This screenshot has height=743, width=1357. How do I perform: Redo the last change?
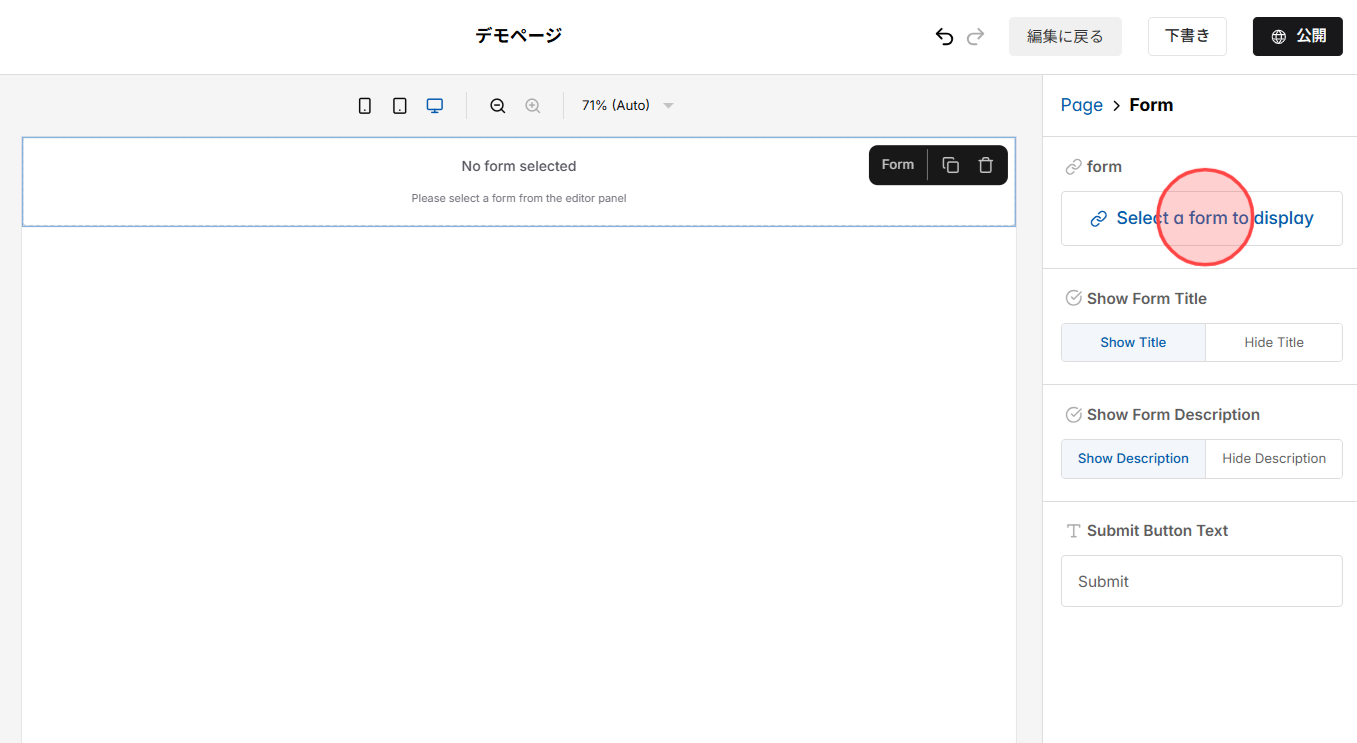(x=975, y=36)
